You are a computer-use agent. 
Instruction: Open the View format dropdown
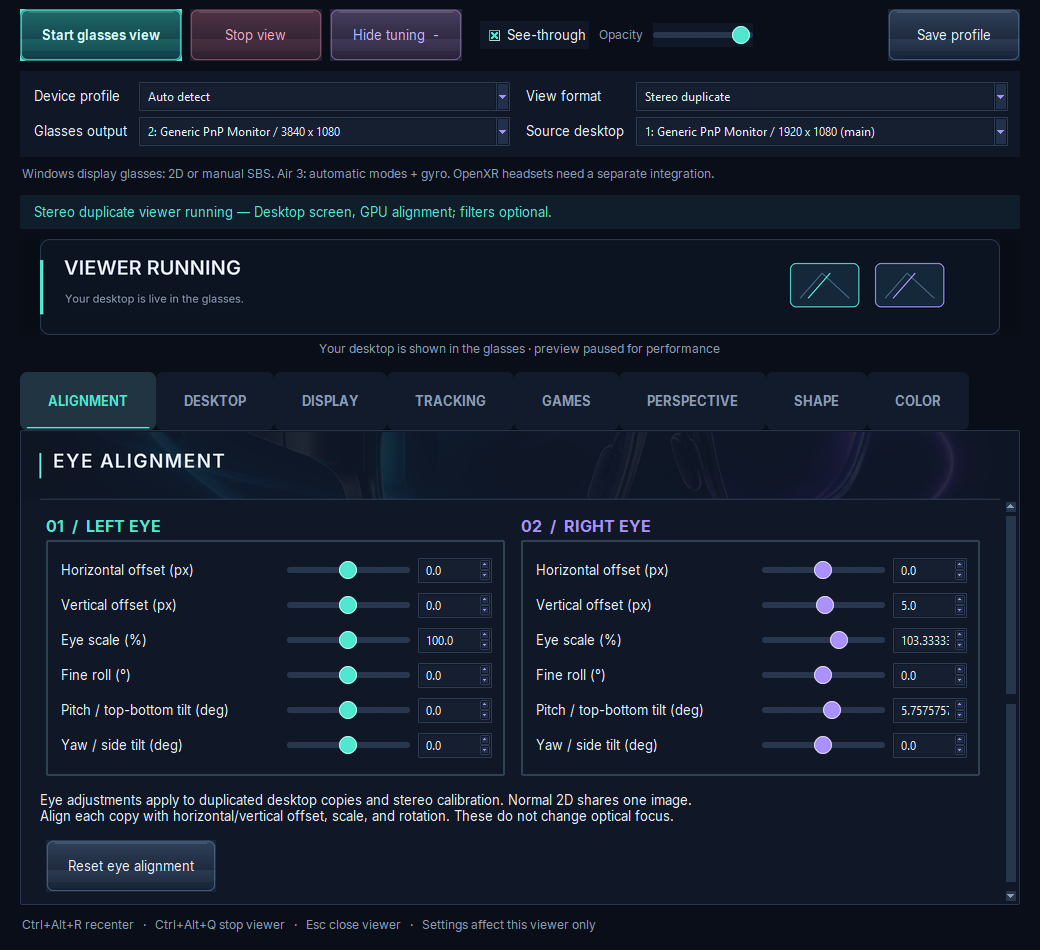click(821, 97)
